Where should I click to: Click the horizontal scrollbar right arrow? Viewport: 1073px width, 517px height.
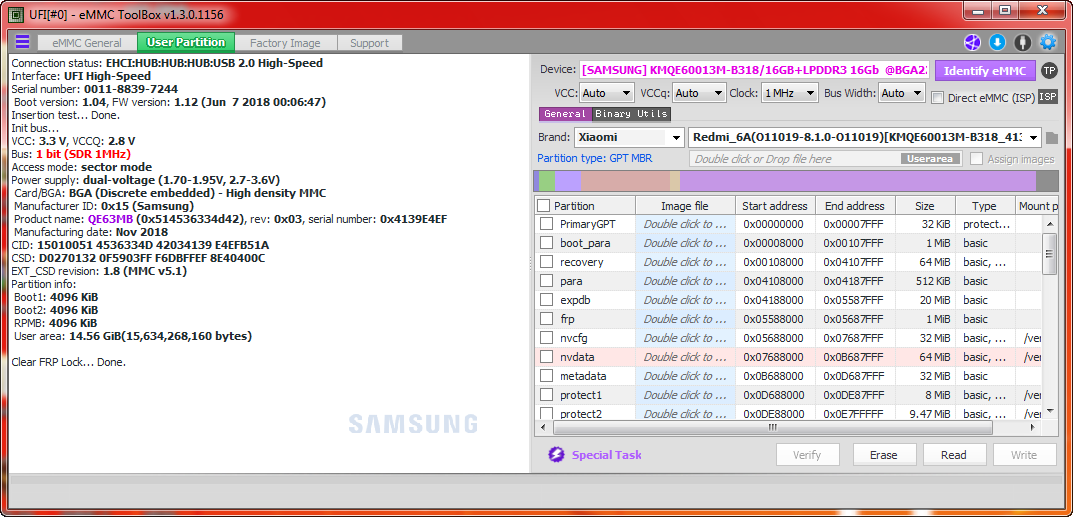(1032, 427)
